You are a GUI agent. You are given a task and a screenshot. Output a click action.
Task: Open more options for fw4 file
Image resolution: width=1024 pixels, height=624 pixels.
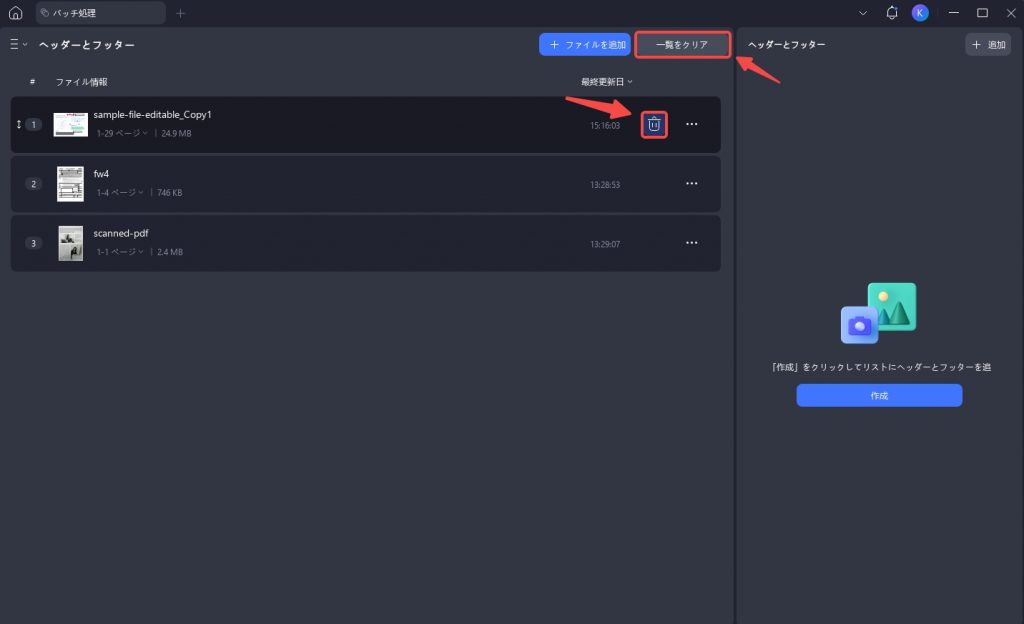[x=692, y=183]
